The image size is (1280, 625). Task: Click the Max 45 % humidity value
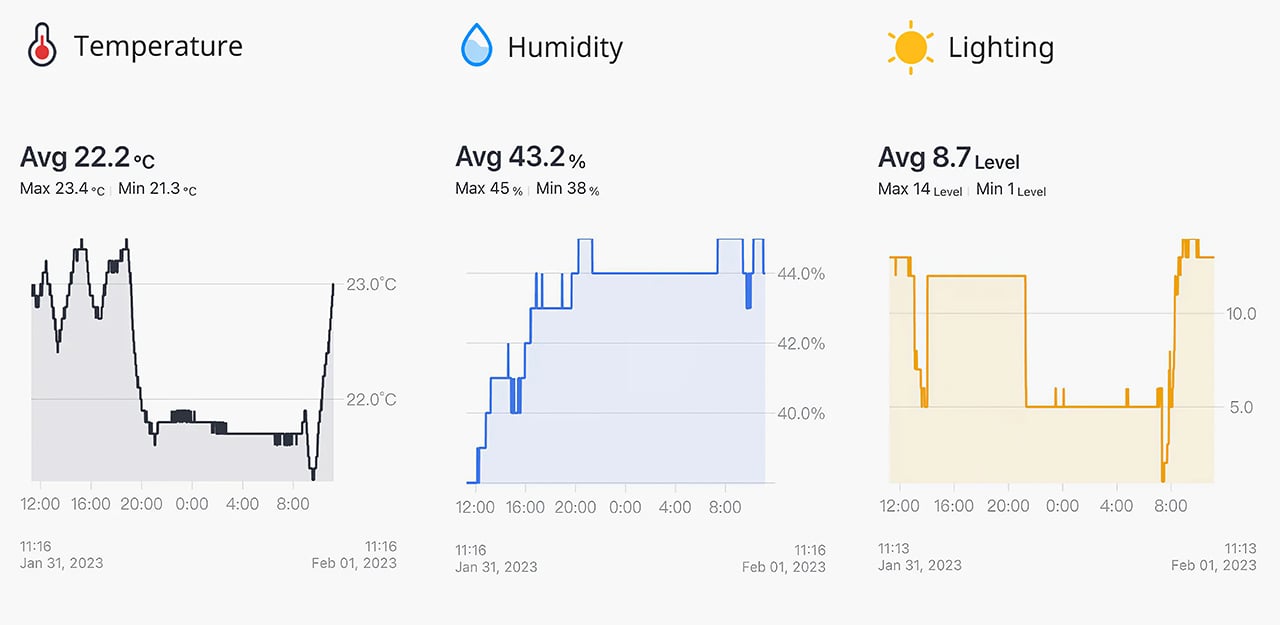tap(489, 189)
